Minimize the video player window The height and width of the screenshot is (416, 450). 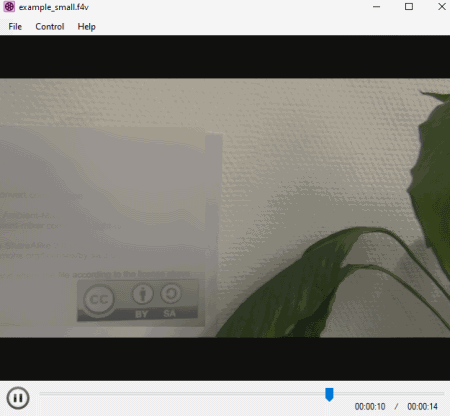[376, 7]
